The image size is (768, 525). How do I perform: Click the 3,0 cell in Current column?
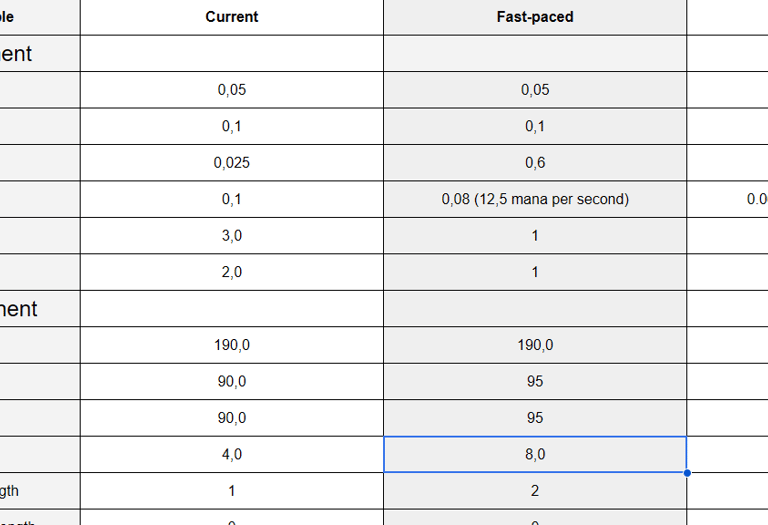[x=231, y=236]
